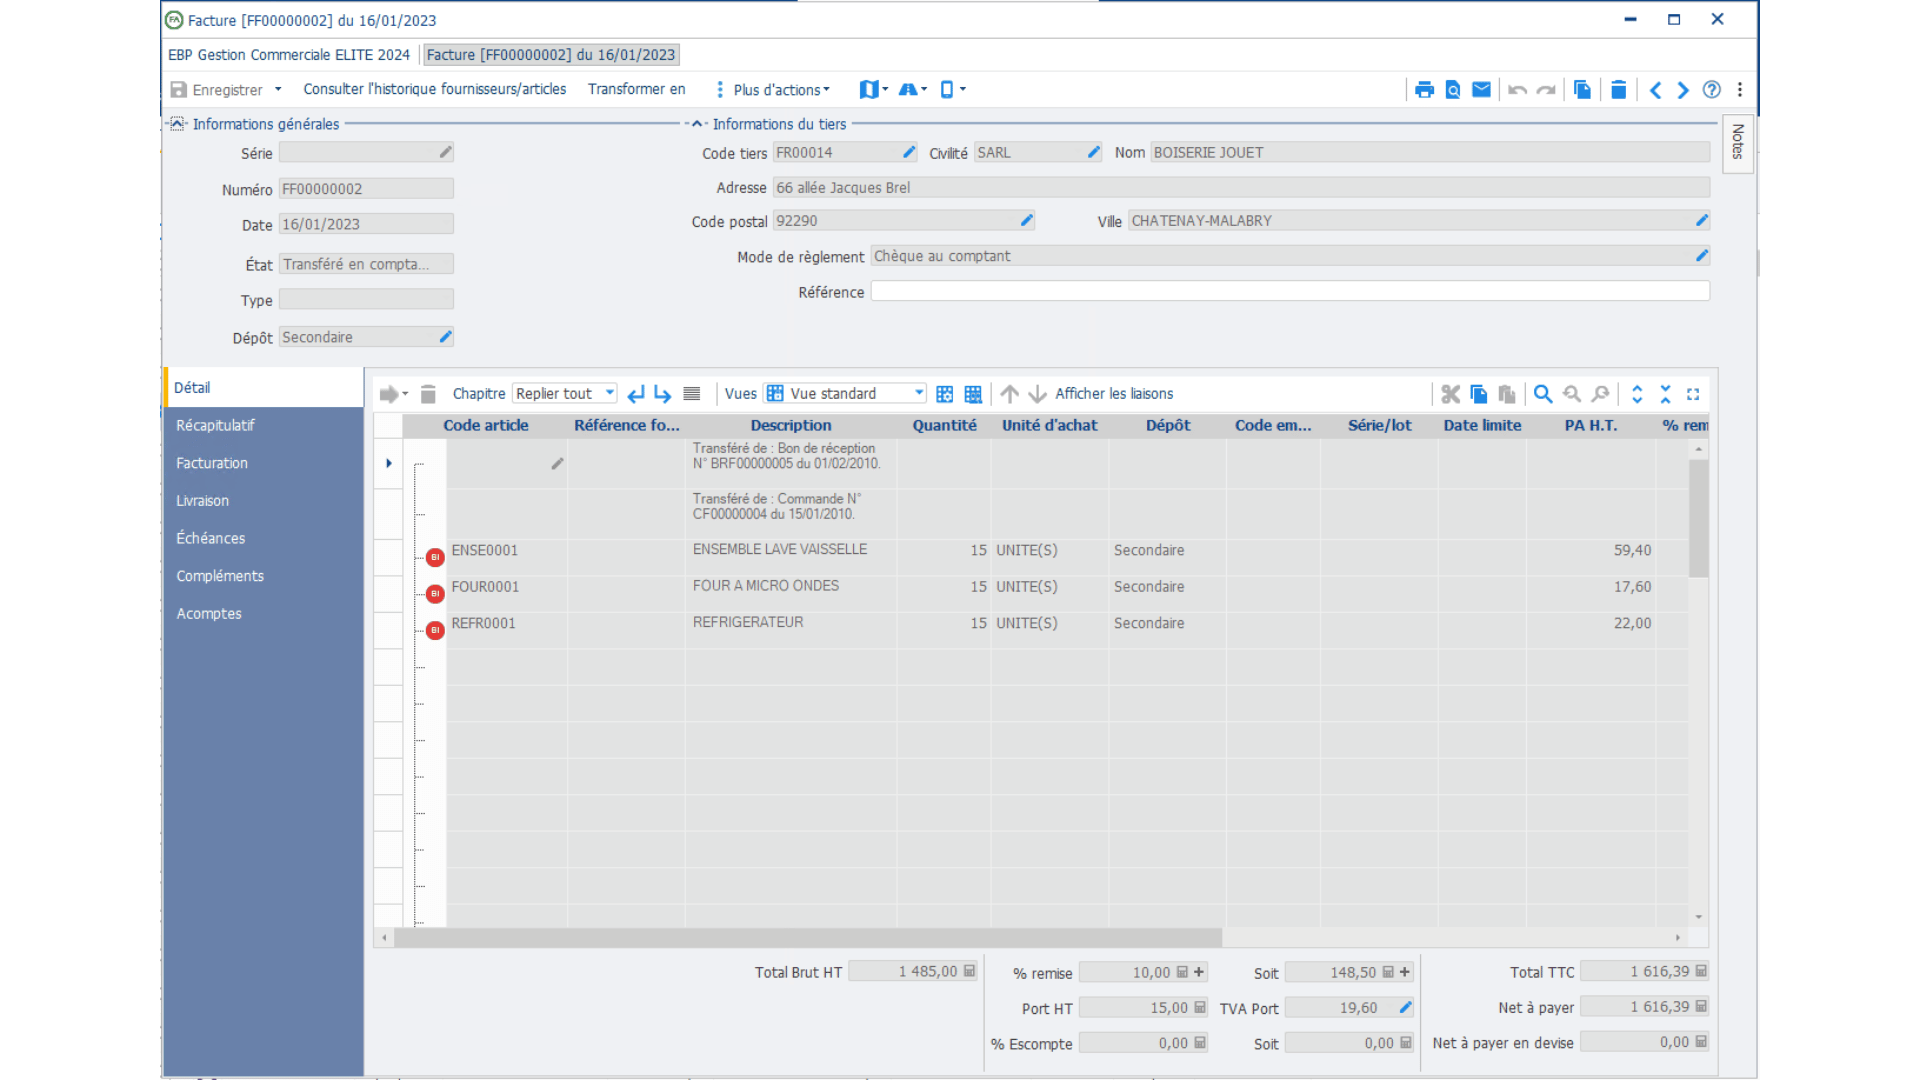Screen dimensions: 1920x1080
Task: Edit the Dépôt field with its pencil icon
Action: pos(445,336)
